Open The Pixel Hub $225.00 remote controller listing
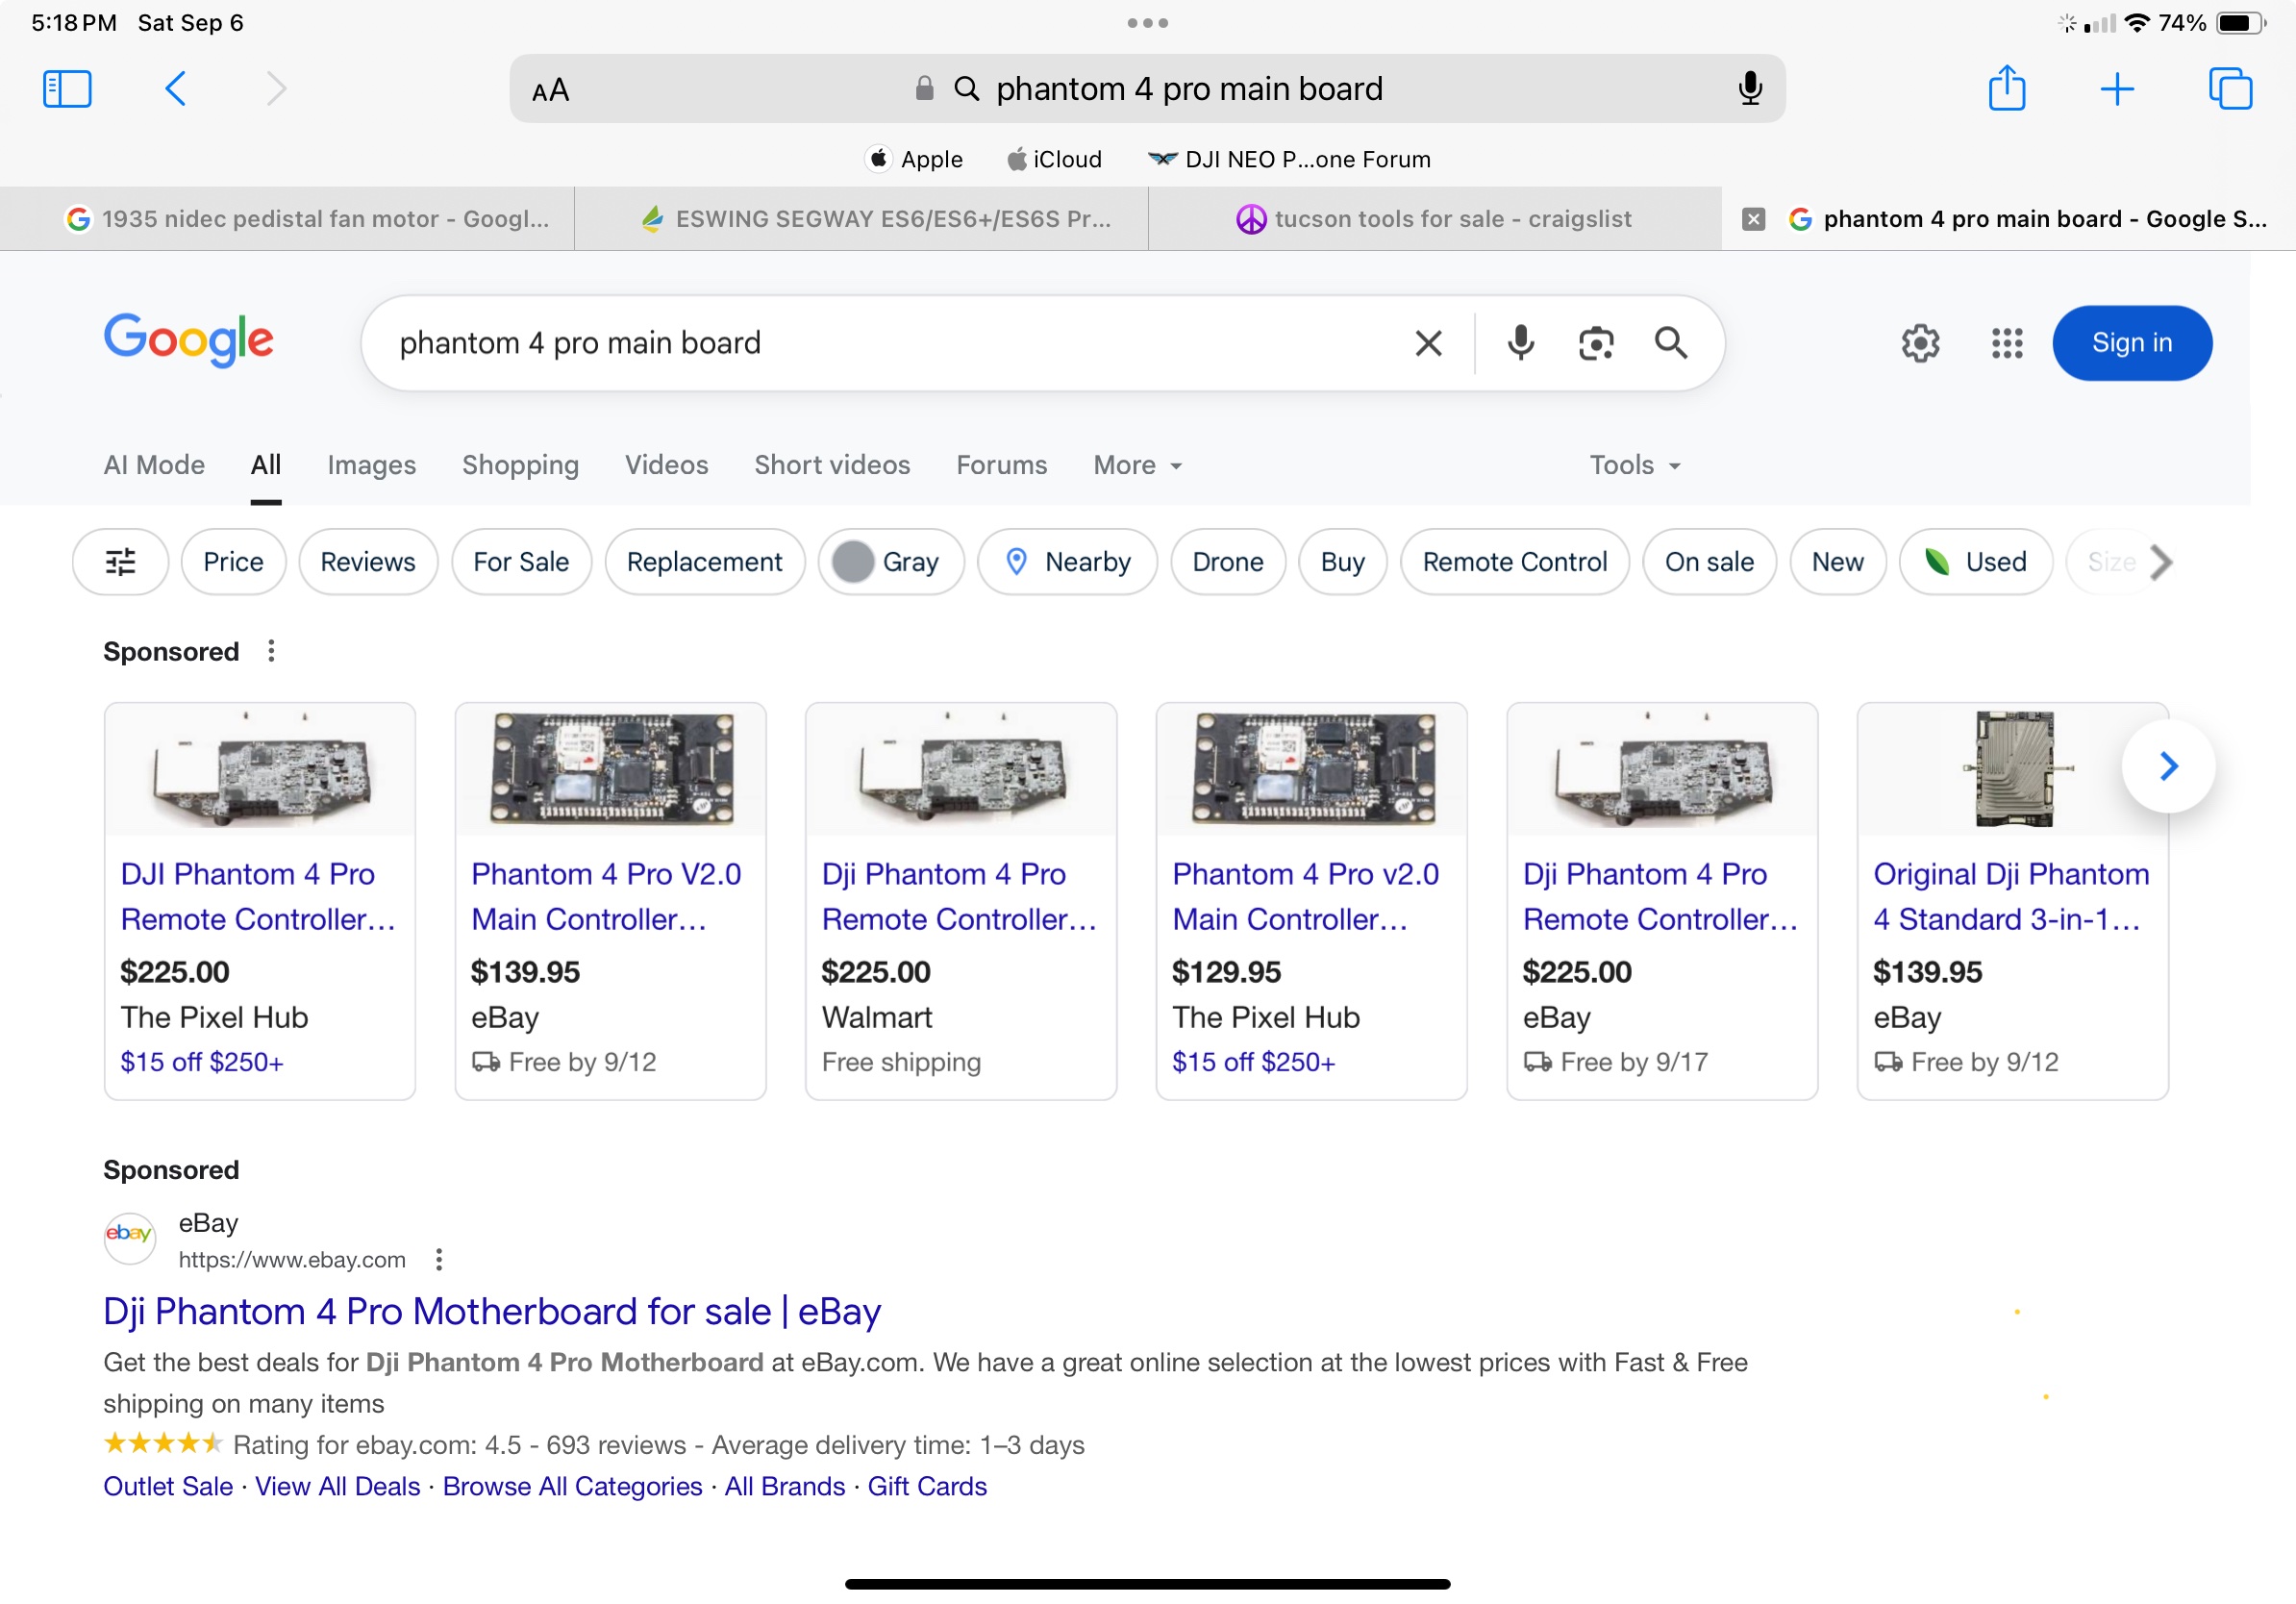The height and width of the screenshot is (1604, 2296). 260,900
